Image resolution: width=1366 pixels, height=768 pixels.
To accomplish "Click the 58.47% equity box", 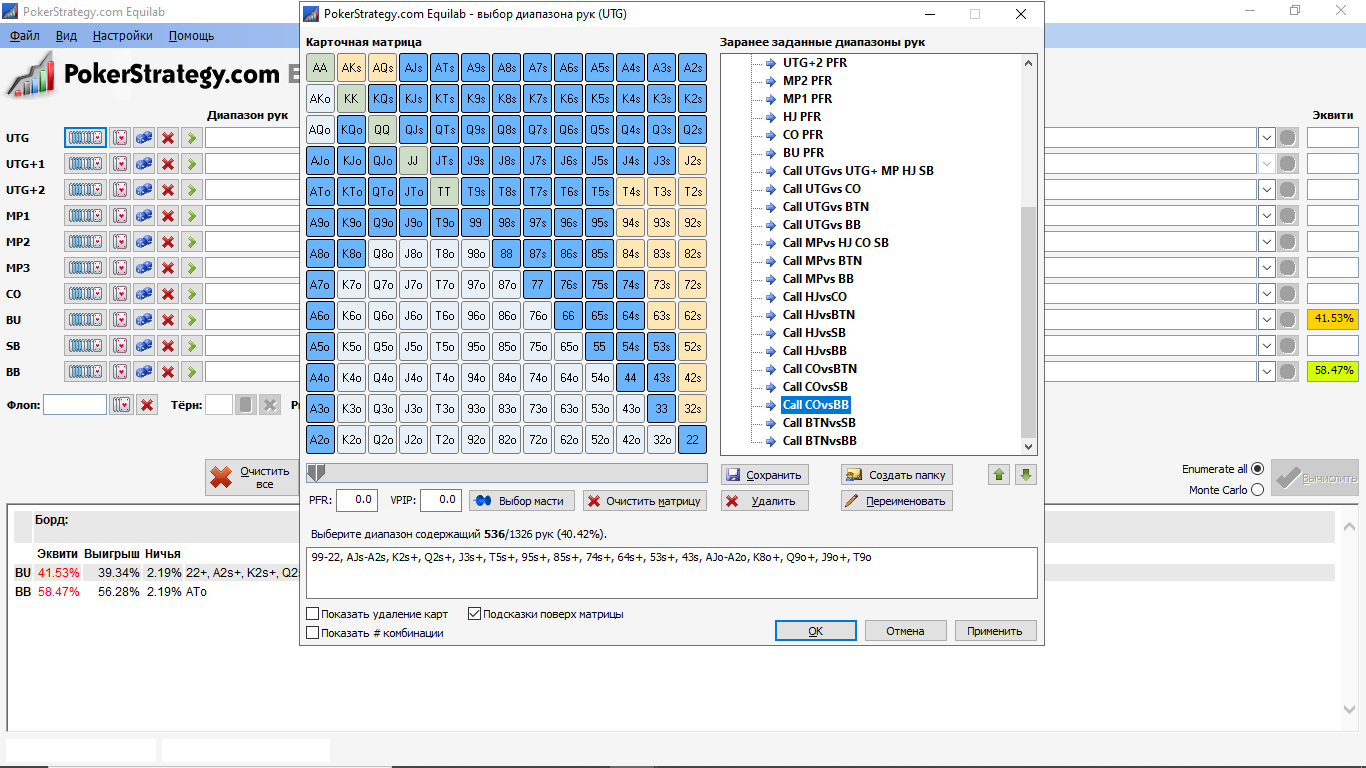I will pos(1332,371).
